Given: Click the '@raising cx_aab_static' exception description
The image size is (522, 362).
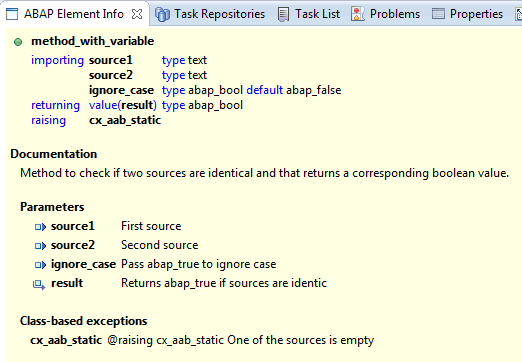Looking at the screenshot, I should 241,340.
